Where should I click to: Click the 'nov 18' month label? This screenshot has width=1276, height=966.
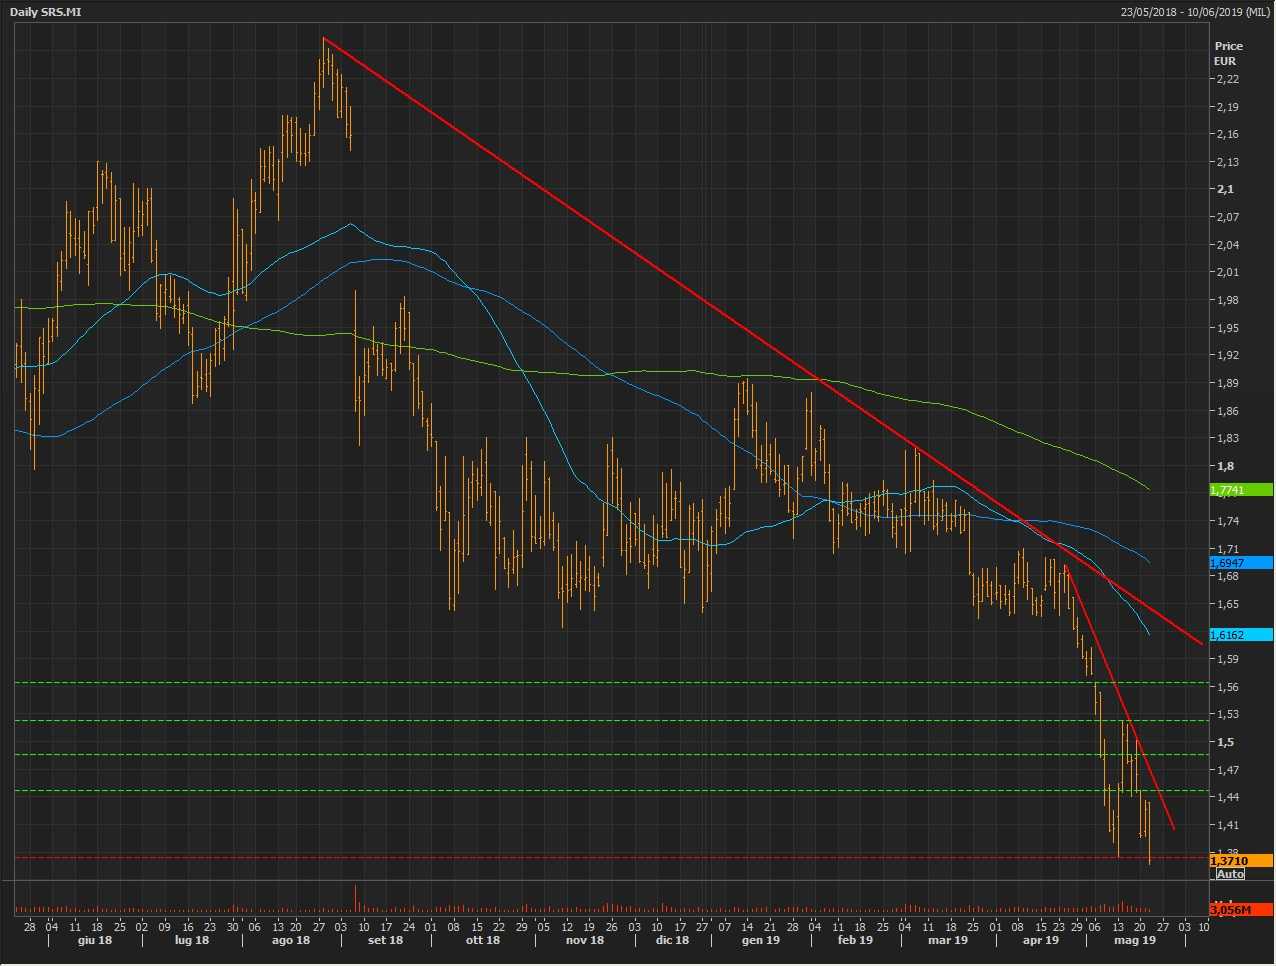(585, 940)
